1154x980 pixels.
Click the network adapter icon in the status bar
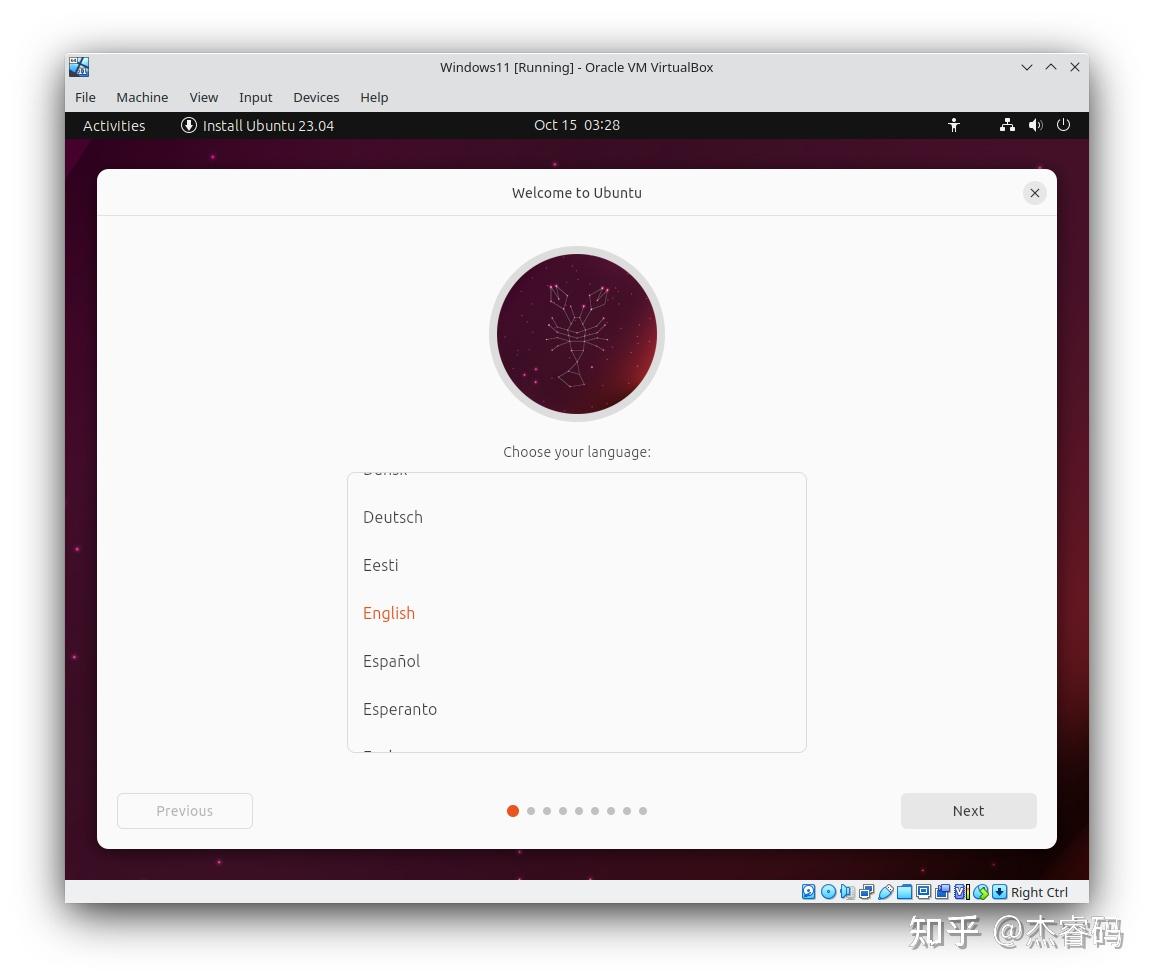[x=866, y=891]
